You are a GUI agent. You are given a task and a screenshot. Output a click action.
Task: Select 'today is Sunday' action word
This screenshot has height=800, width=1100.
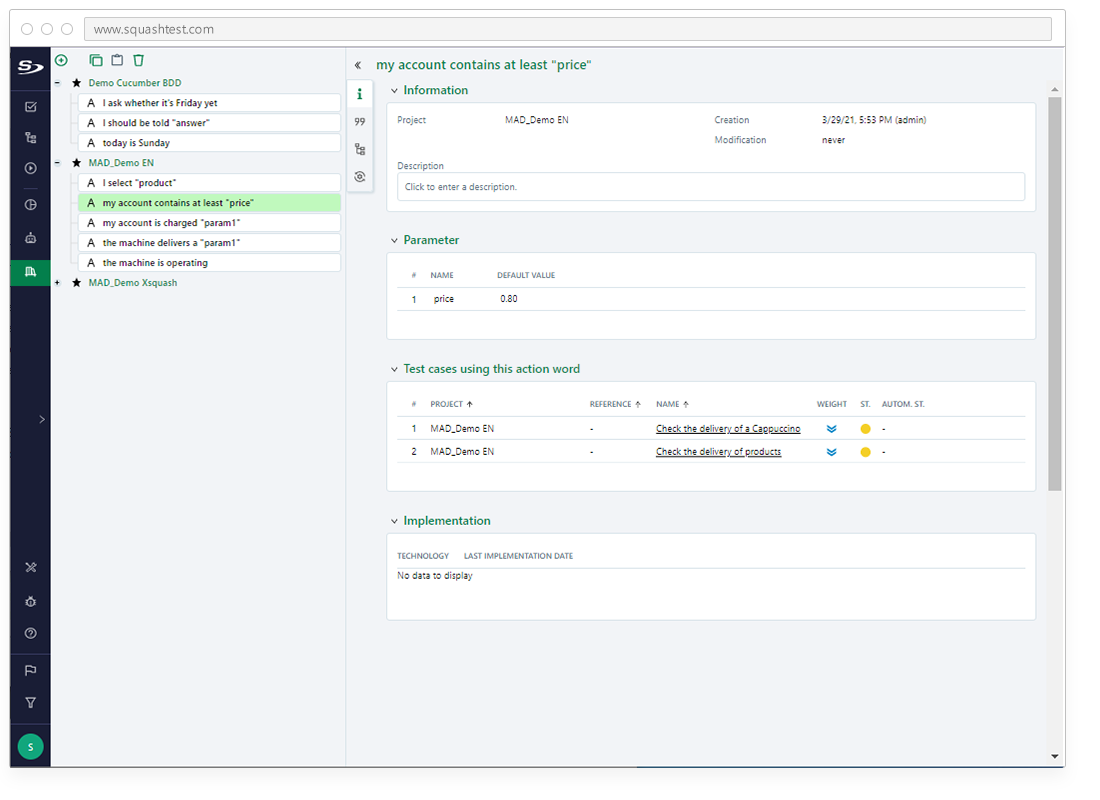209,143
